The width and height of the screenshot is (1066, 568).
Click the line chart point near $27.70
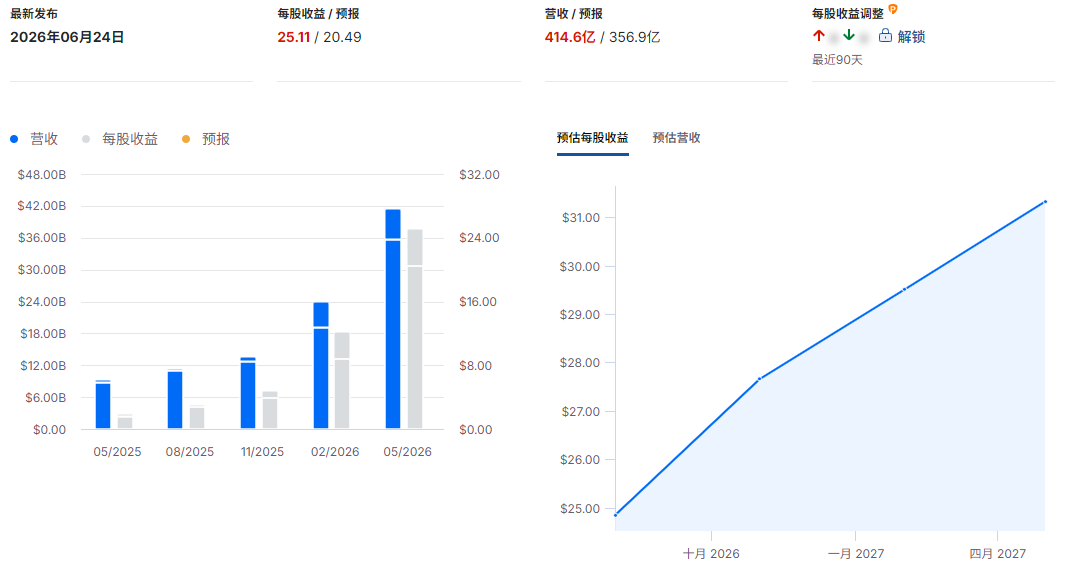(x=759, y=379)
